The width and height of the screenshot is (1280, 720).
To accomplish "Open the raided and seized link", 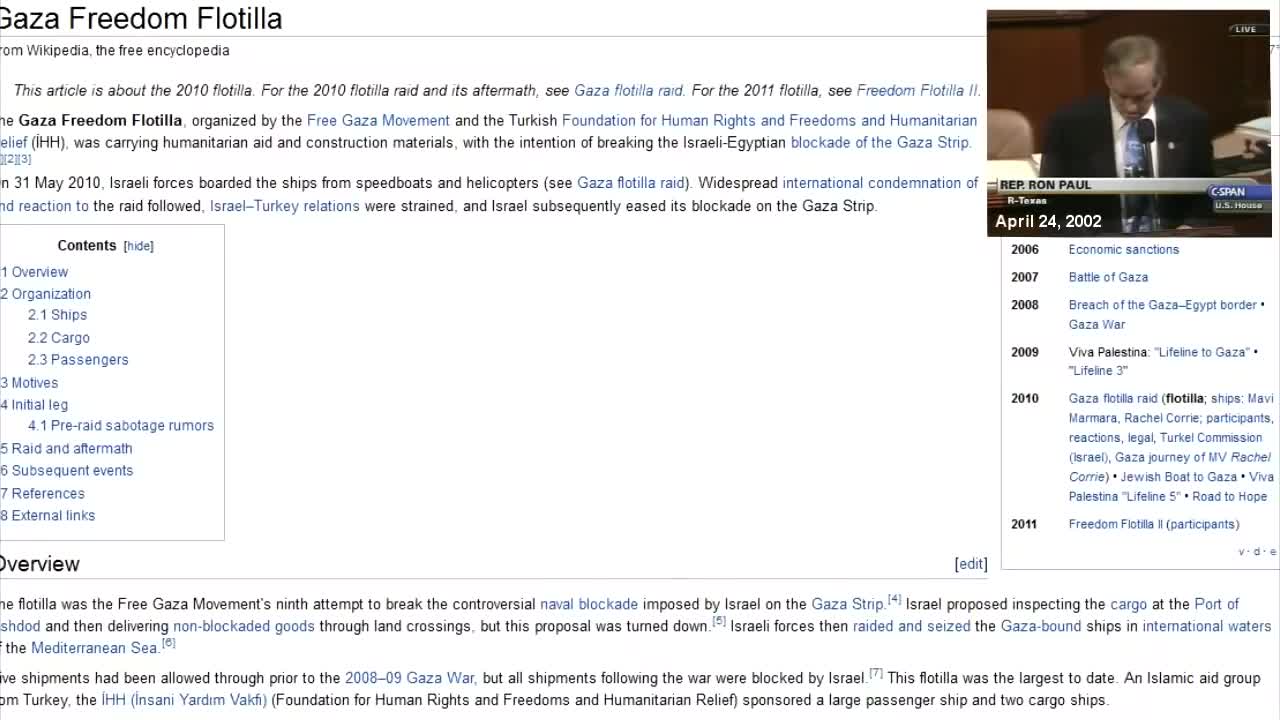I will point(911,626).
